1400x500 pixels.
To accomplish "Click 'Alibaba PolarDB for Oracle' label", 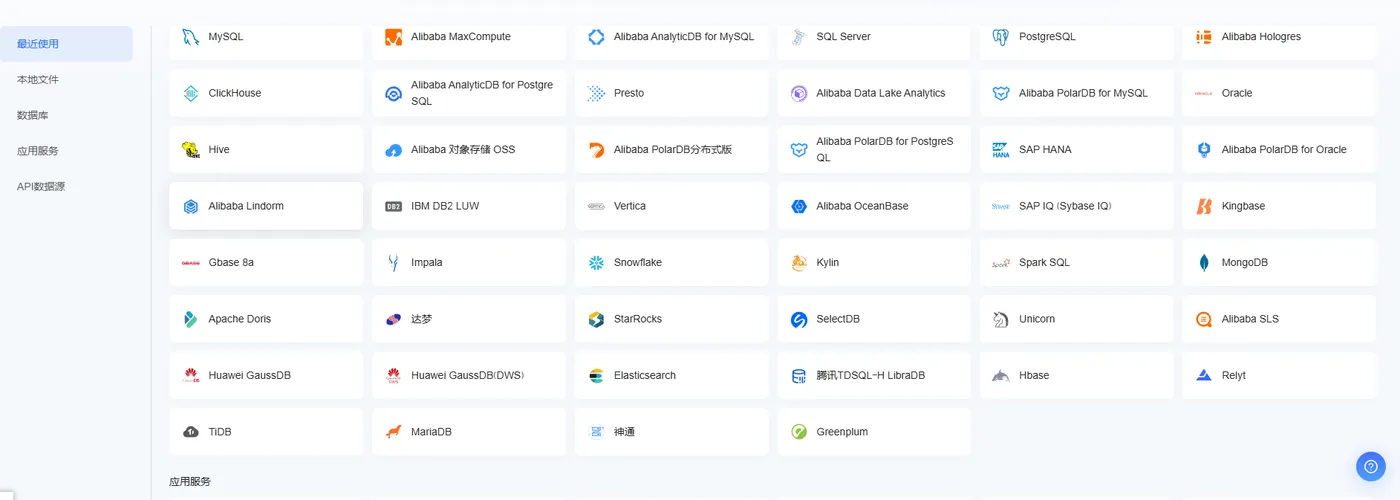I will (1284, 150).
